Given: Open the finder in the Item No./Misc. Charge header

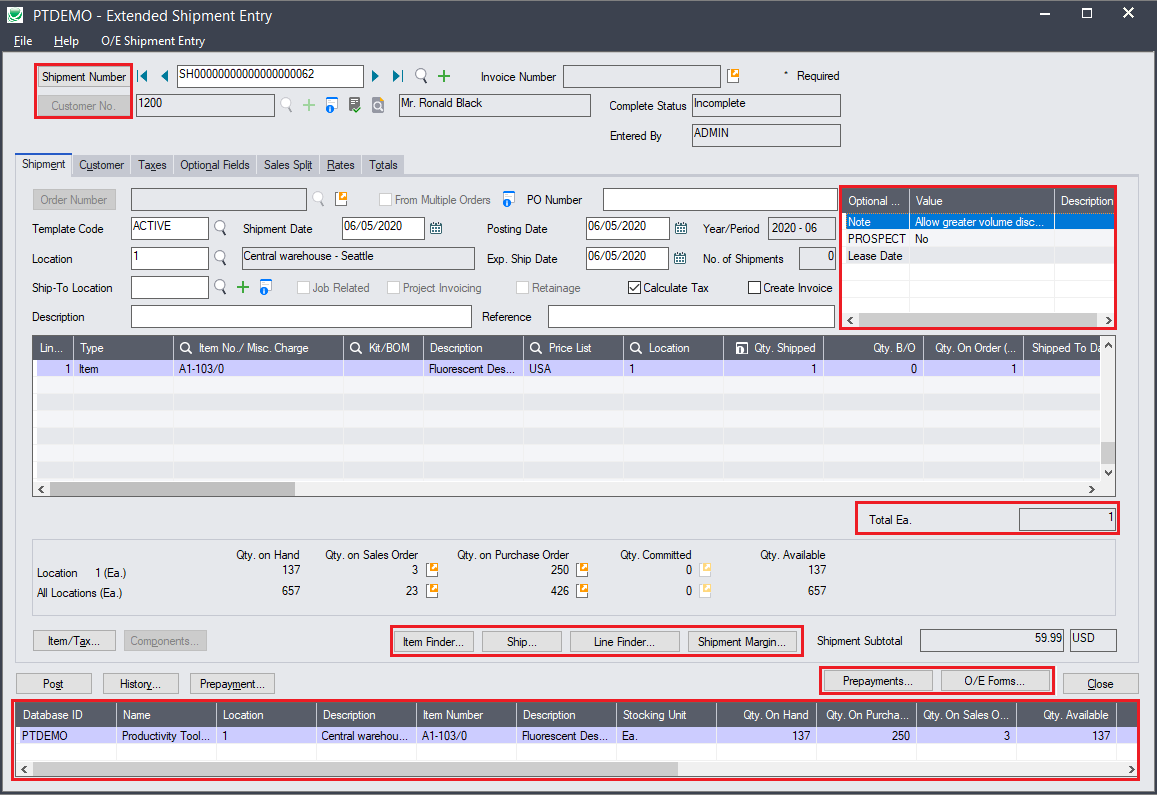Looking at the screenshot, I should [x=186, y=348].
